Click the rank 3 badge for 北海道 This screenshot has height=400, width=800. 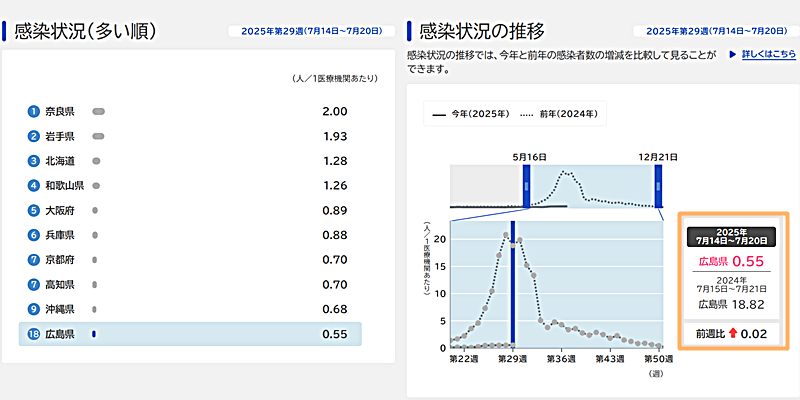tap(33, 161)
